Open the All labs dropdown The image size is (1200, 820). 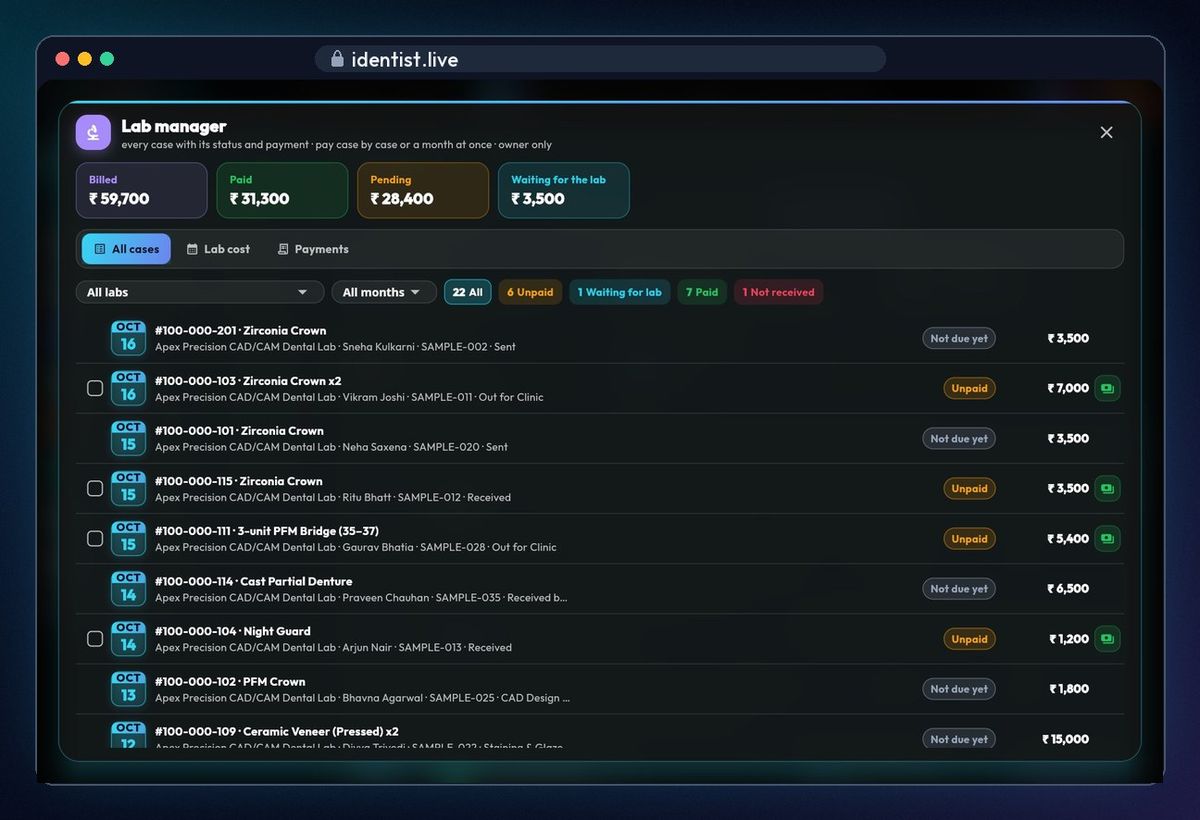[x=200, y=292]
